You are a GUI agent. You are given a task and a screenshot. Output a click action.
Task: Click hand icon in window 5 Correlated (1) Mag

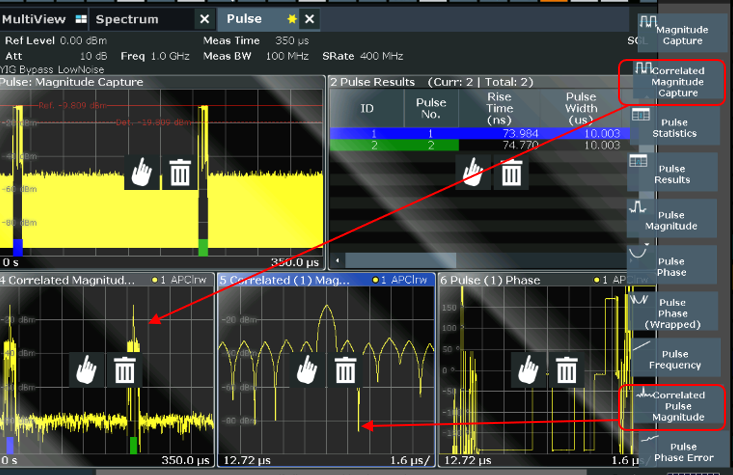307,371
